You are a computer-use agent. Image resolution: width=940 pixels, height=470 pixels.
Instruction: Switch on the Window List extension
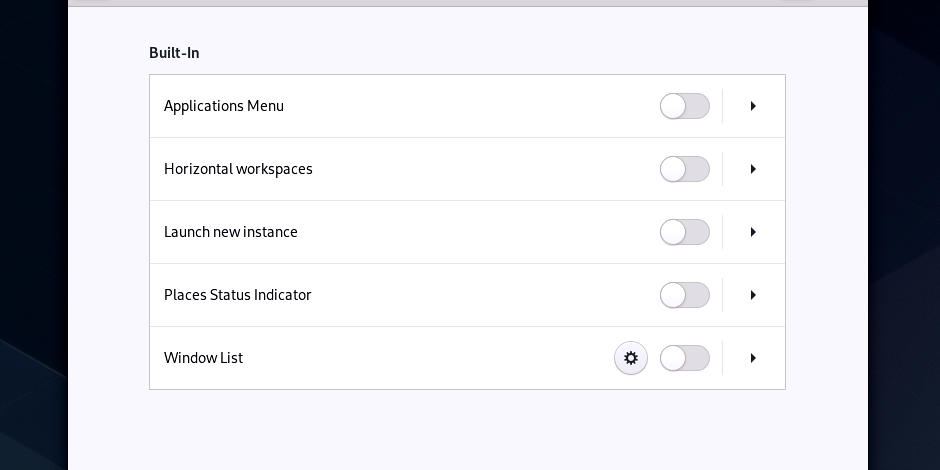pos(685,358)
